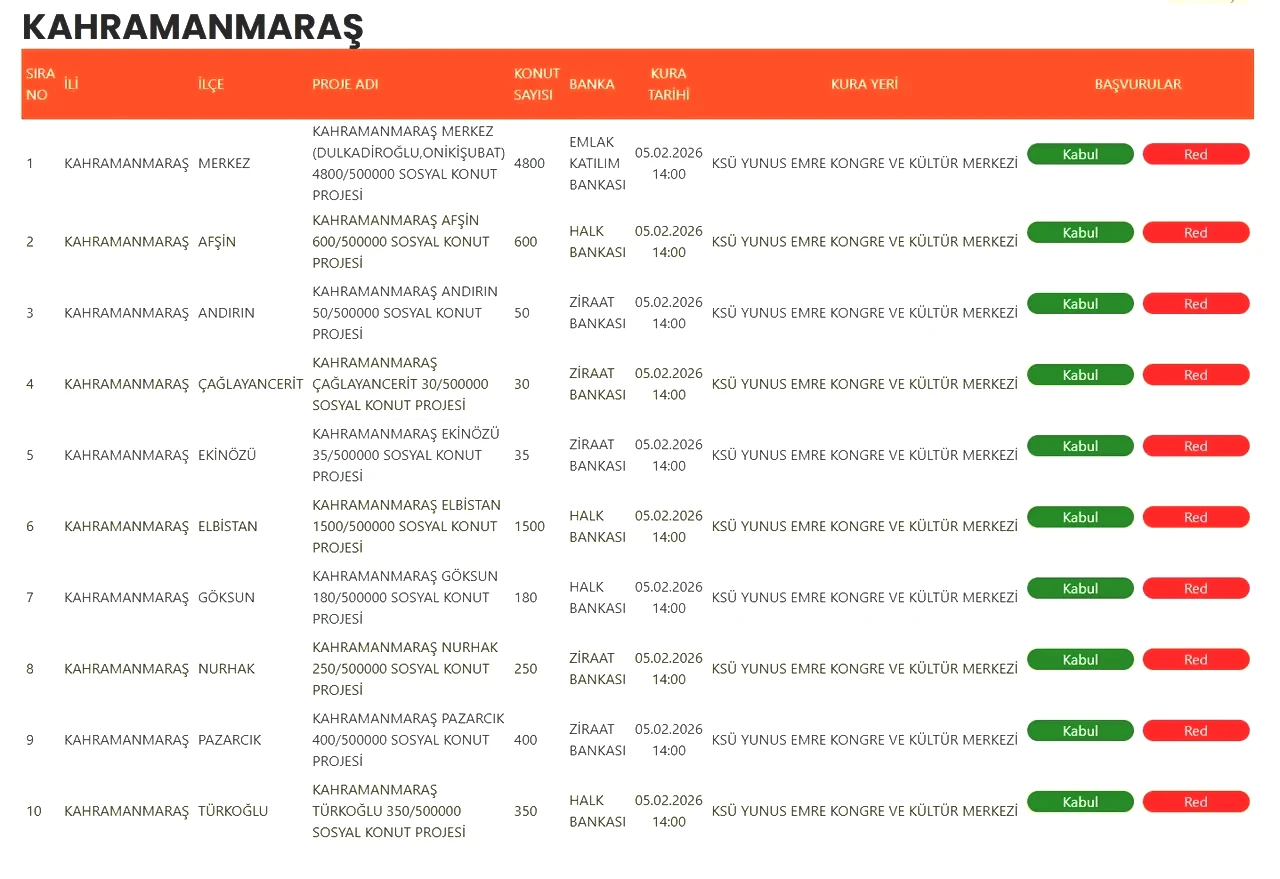This screenshot has height=879, width=1280.
Task: Click the PROJE ADI column header
Action: click(x=345, y=84)
